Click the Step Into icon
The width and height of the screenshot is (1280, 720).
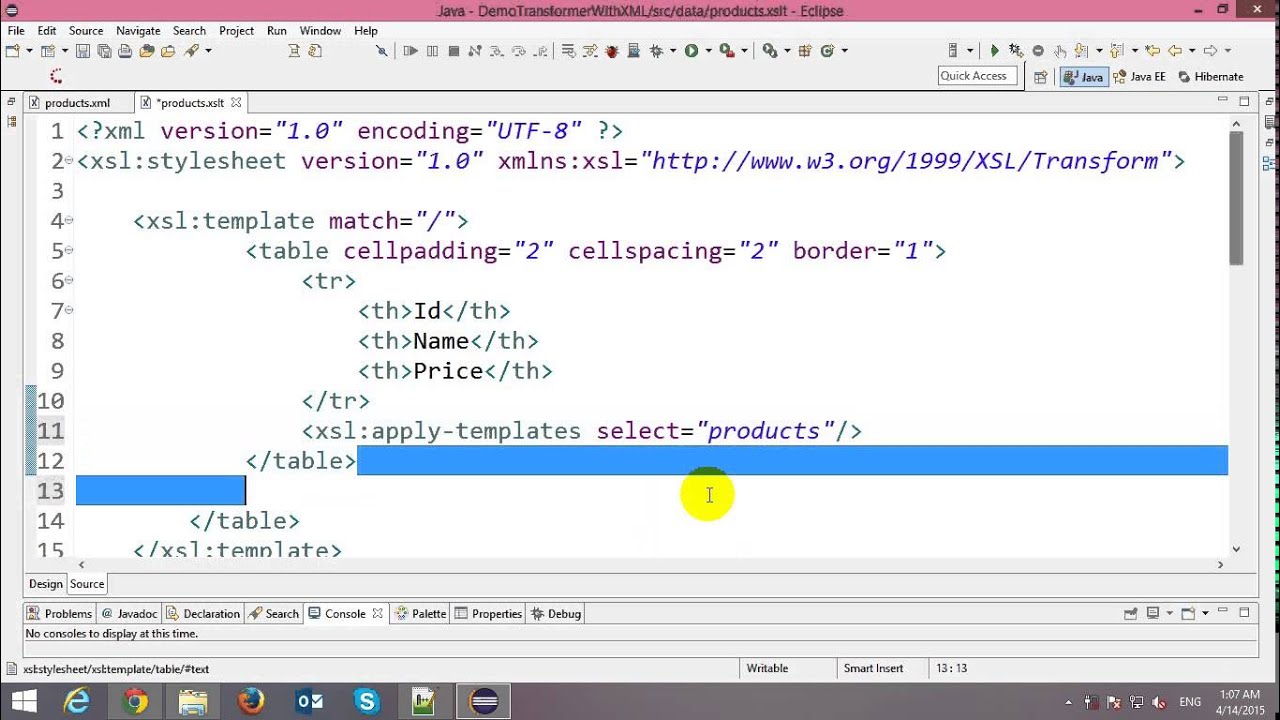(x=496, y=50)
